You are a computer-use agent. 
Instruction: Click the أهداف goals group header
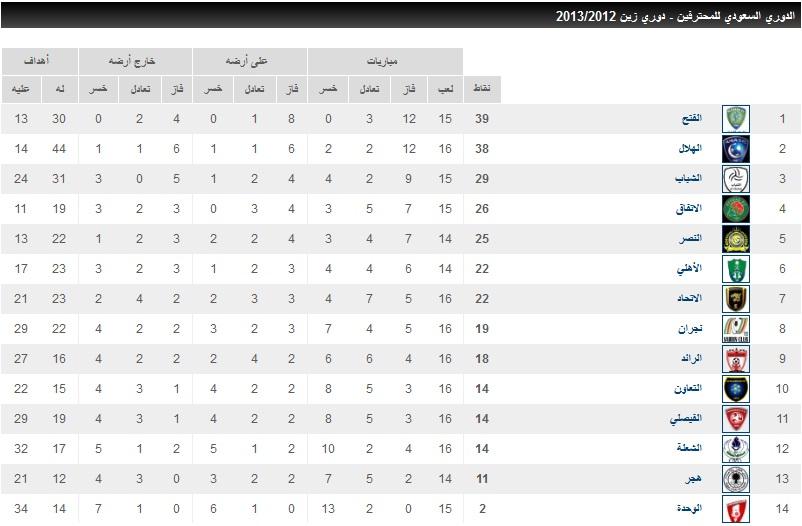coord(39,61)
